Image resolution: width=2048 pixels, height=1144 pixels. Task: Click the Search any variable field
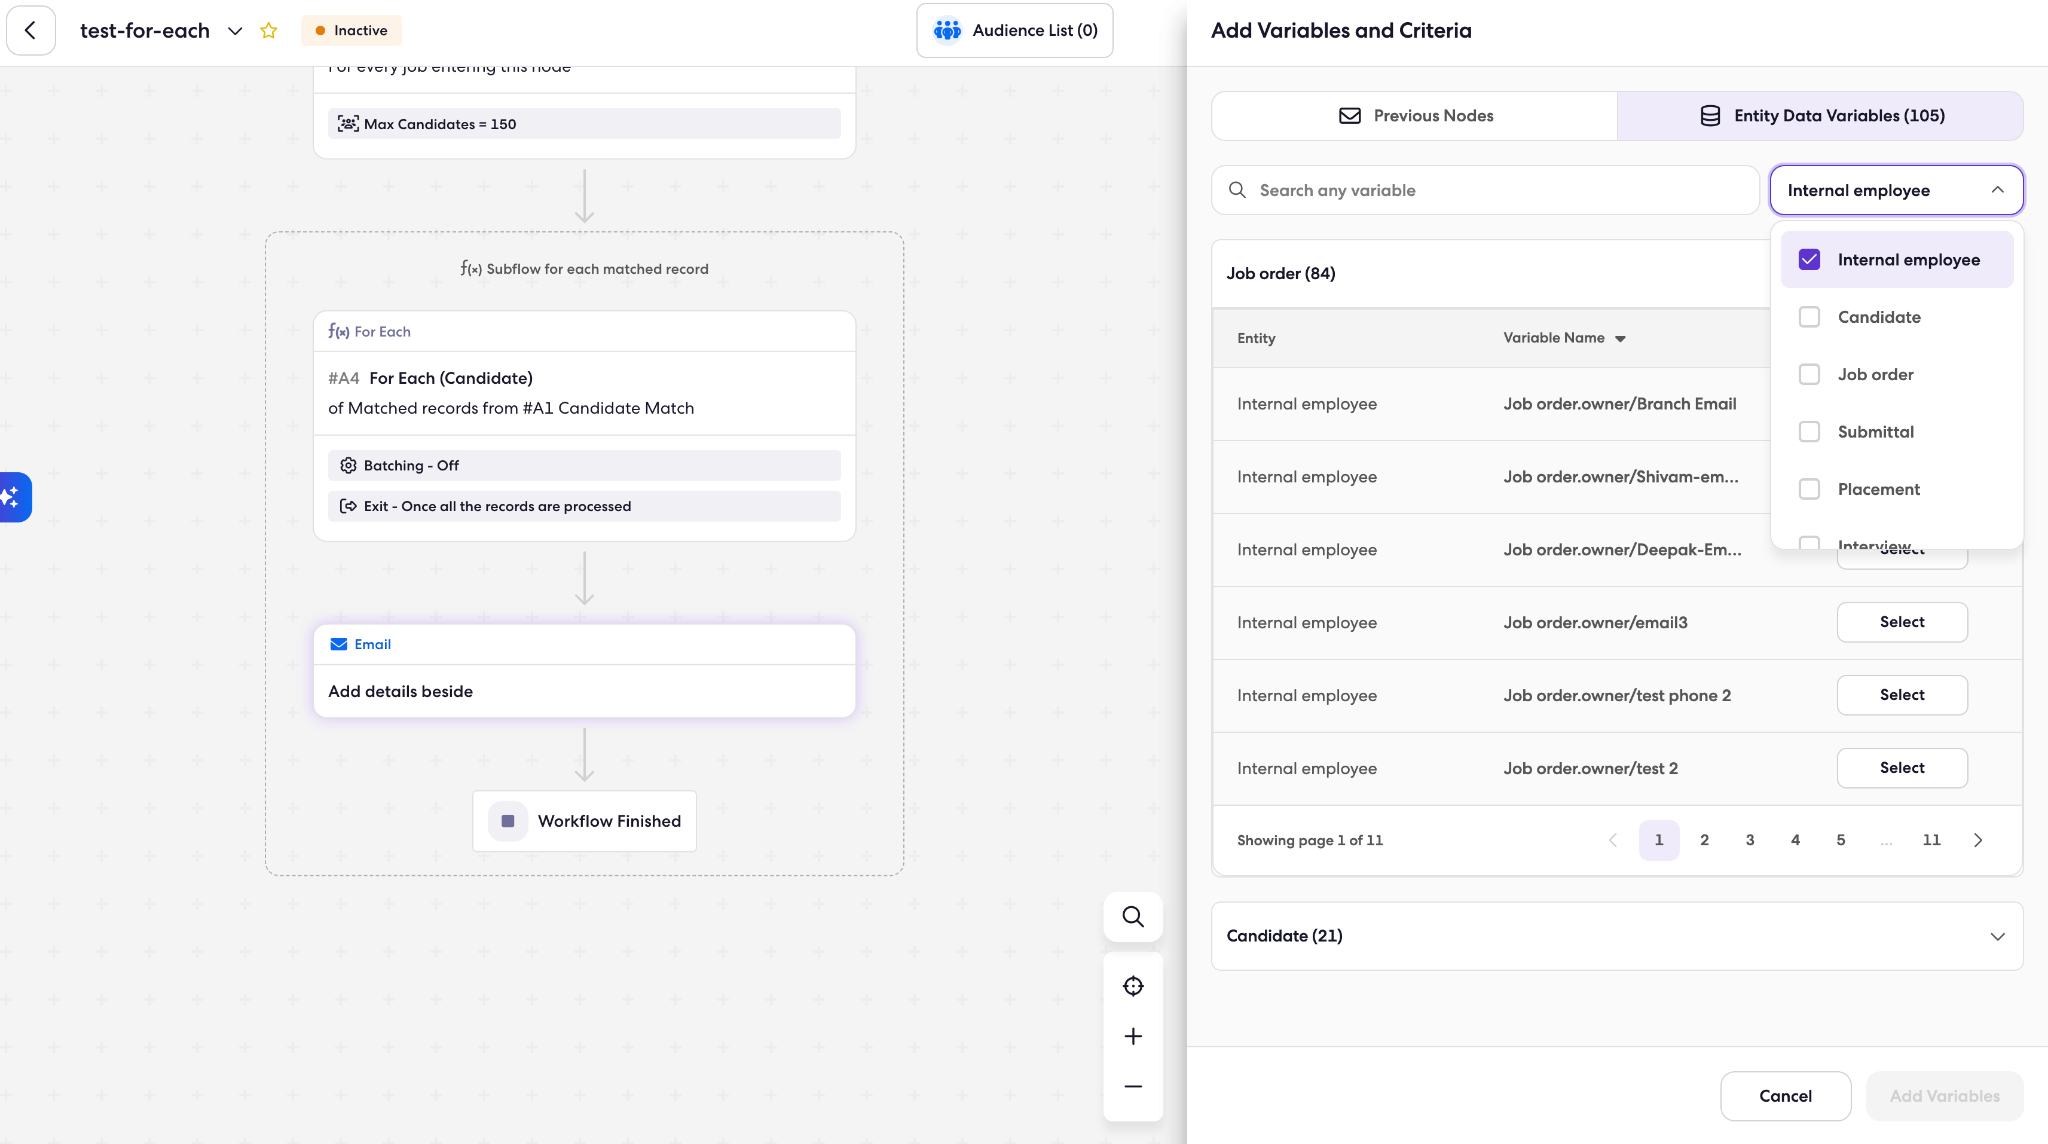click(x=1485, y=190)
